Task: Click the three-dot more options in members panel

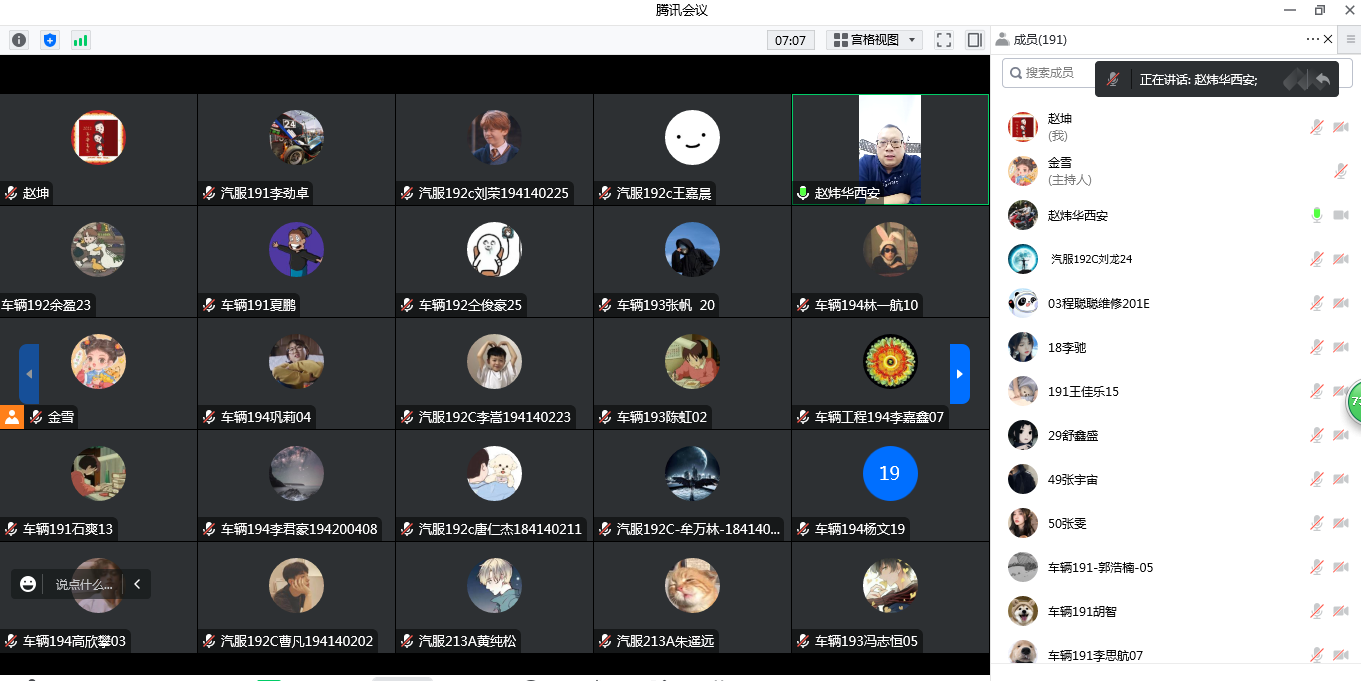Action: pyautogui.click(x=1312, y=39)
